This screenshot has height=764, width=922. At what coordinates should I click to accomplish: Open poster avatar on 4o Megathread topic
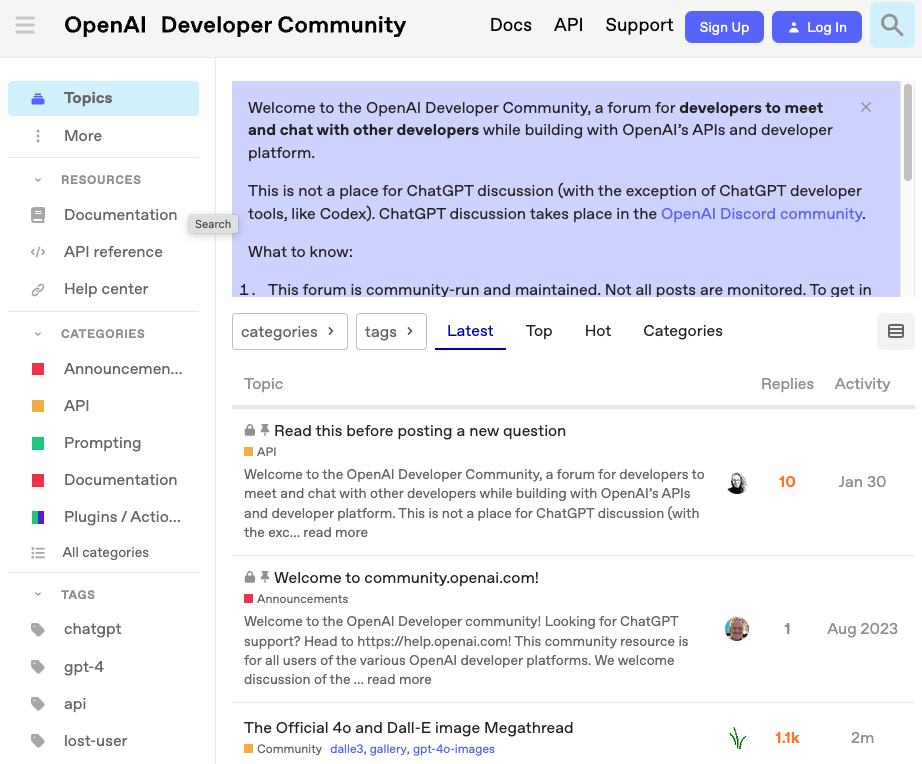pos(737,738)
